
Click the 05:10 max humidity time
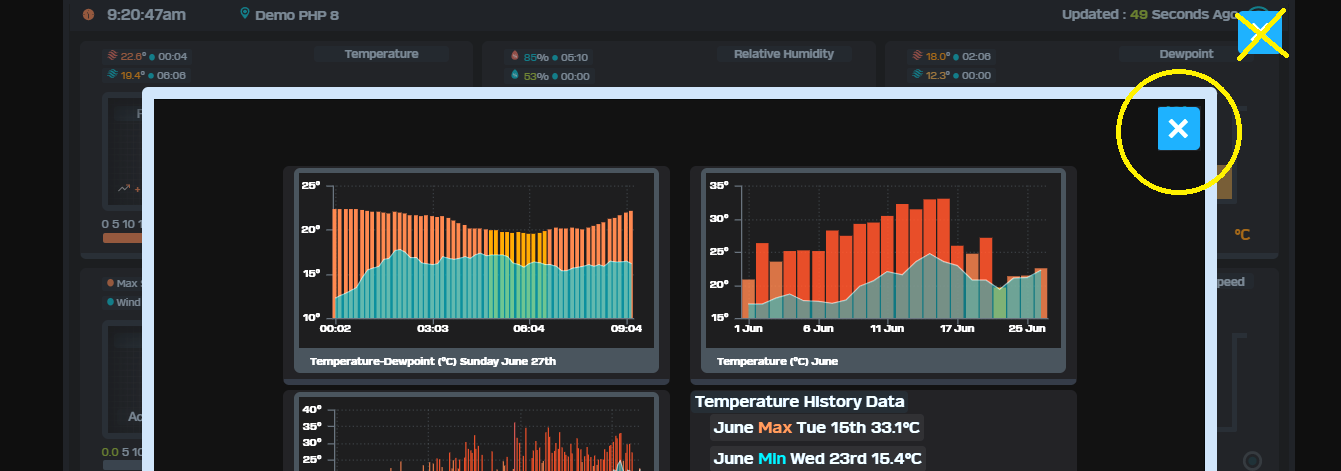tap(574, 57)
